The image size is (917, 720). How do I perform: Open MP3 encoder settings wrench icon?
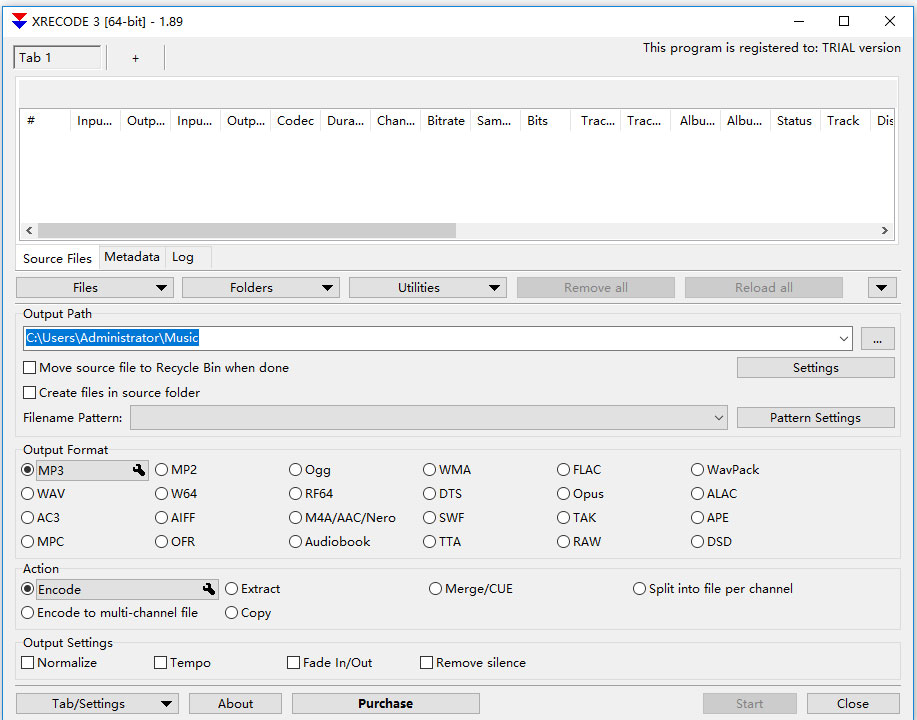click(x=139, y=470)
